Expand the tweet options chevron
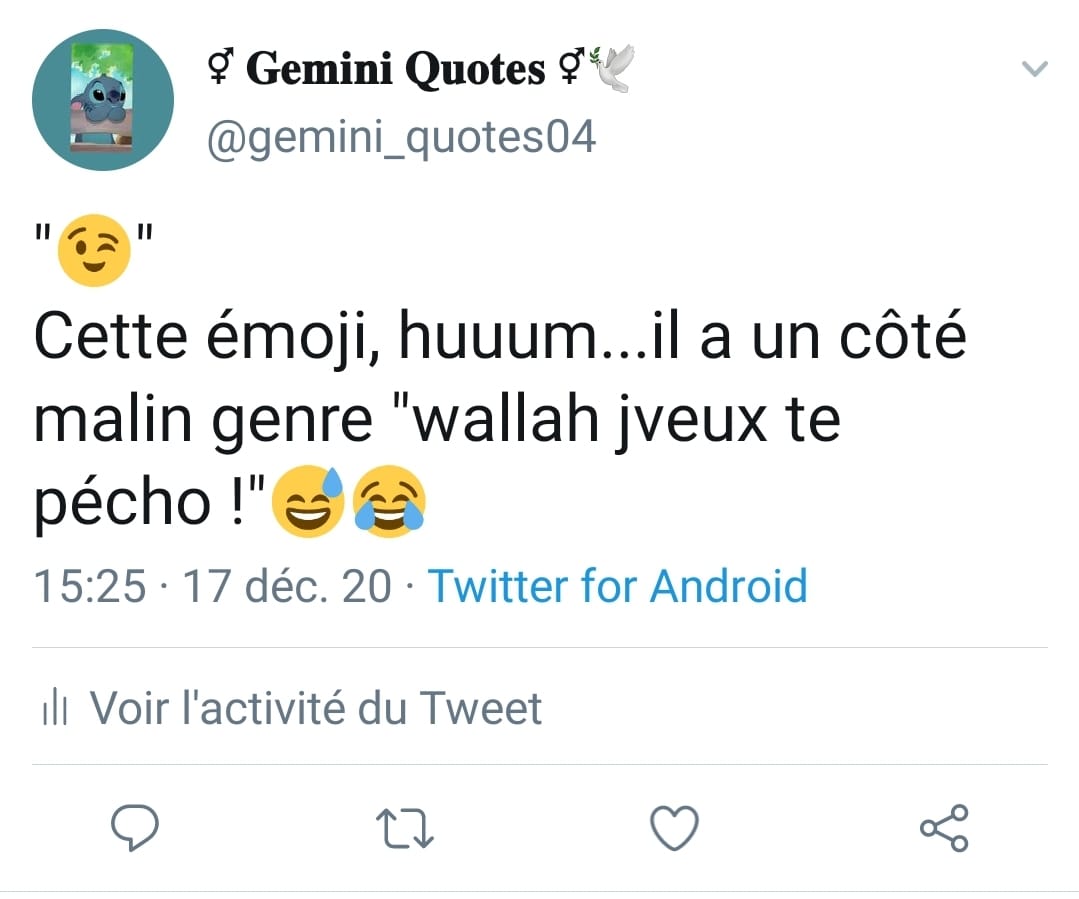The height and width of the screenshot is (899, 1079). [1034, 68]
